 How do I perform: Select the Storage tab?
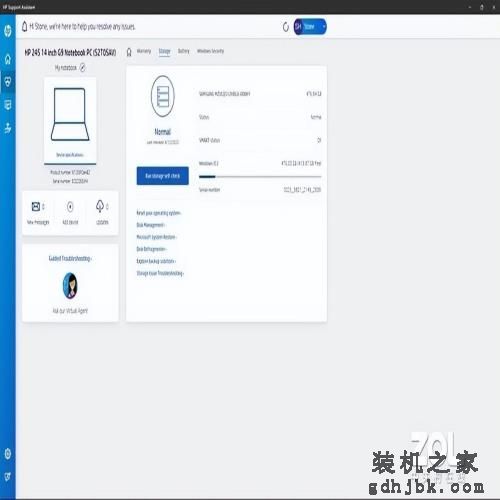coord(164,51)
